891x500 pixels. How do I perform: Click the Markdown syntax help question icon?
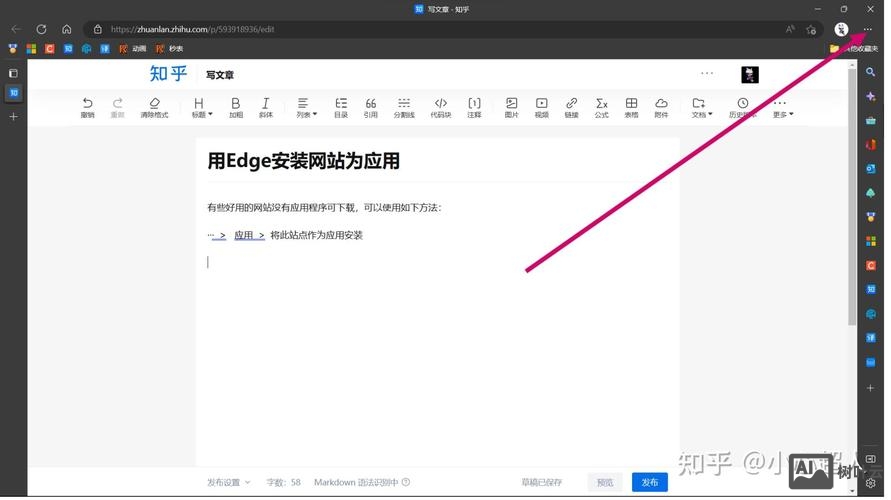[x=406, y=482]
